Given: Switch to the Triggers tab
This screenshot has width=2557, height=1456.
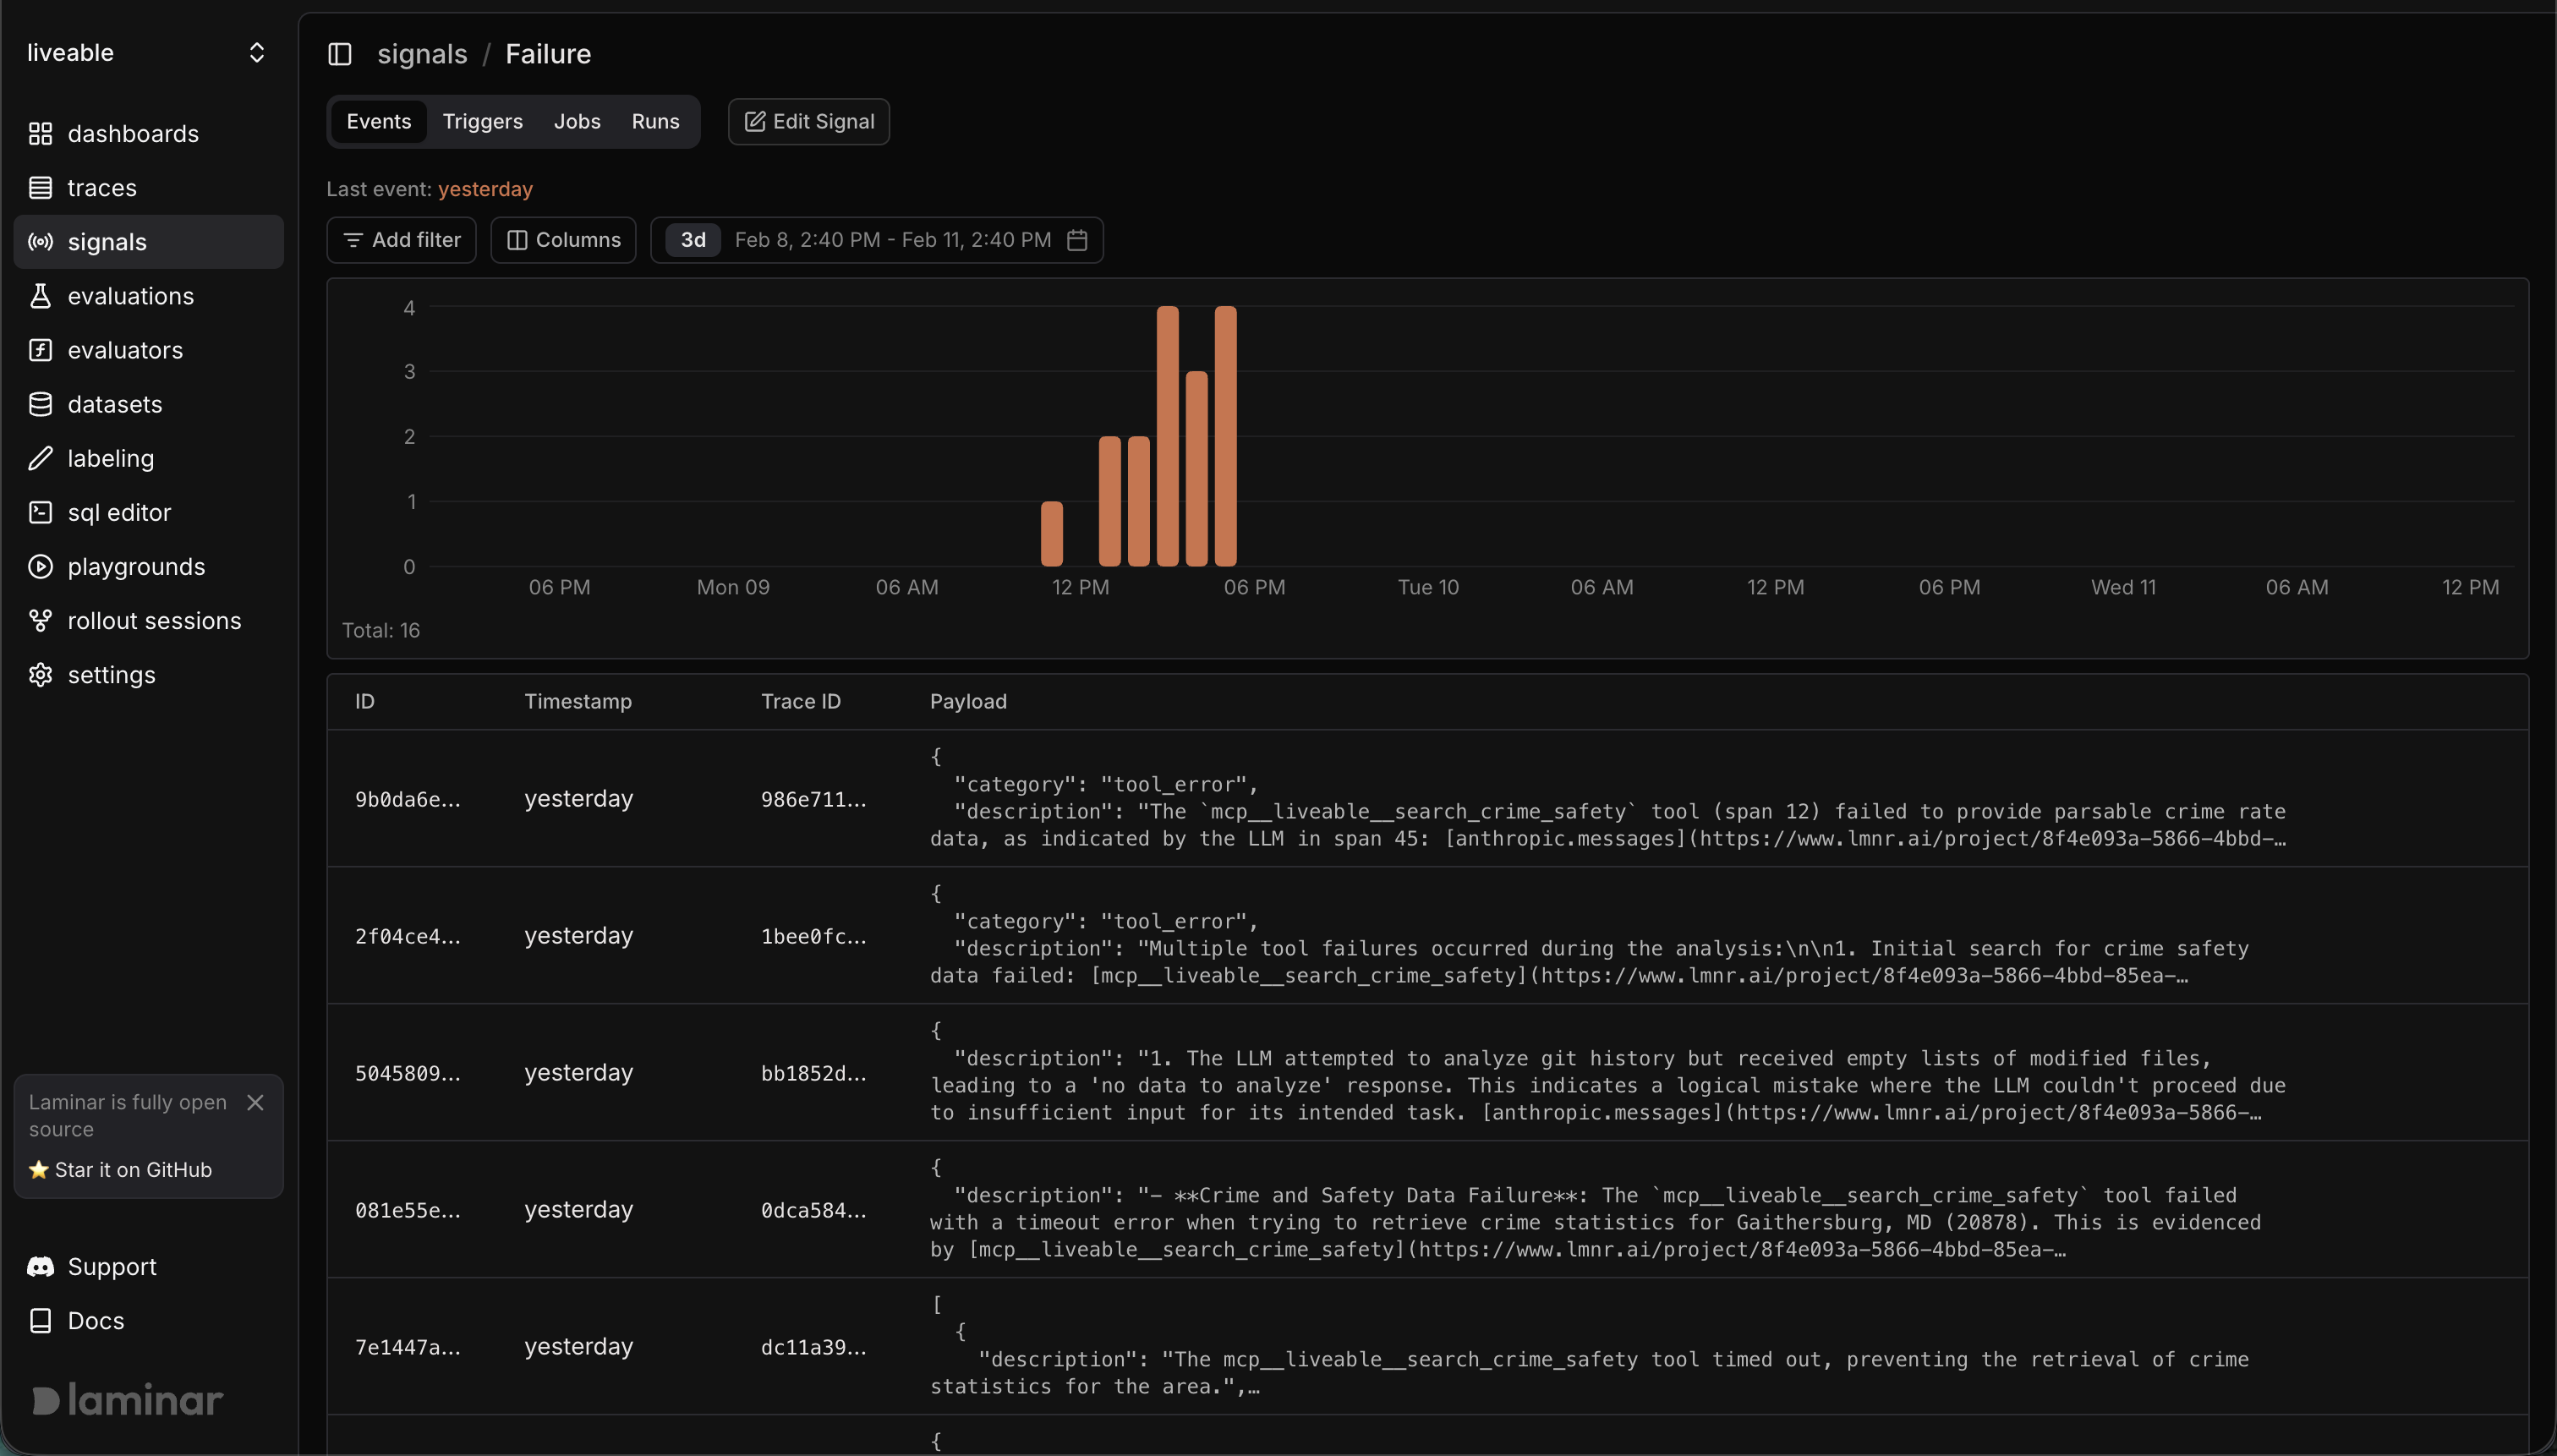Looking at the screenshot, I should [482, 121].
